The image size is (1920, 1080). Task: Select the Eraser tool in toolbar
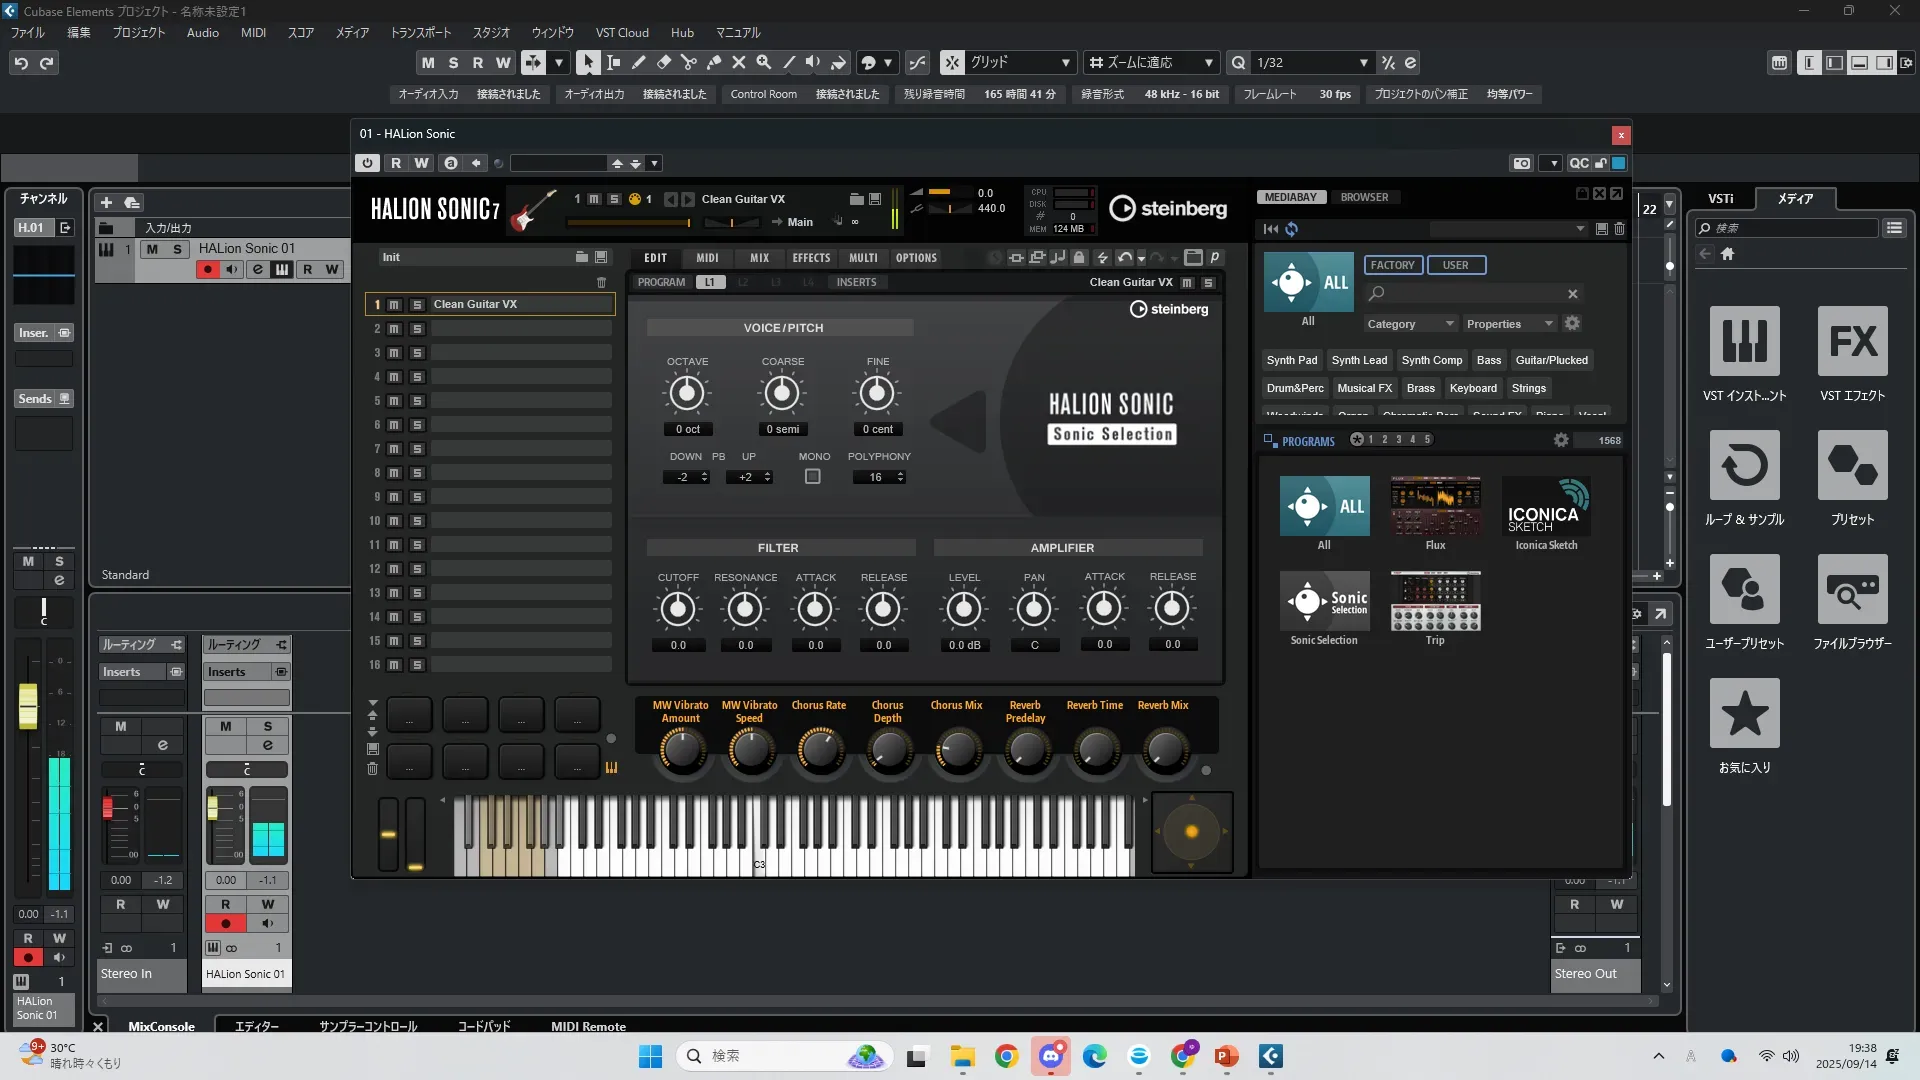663,62
